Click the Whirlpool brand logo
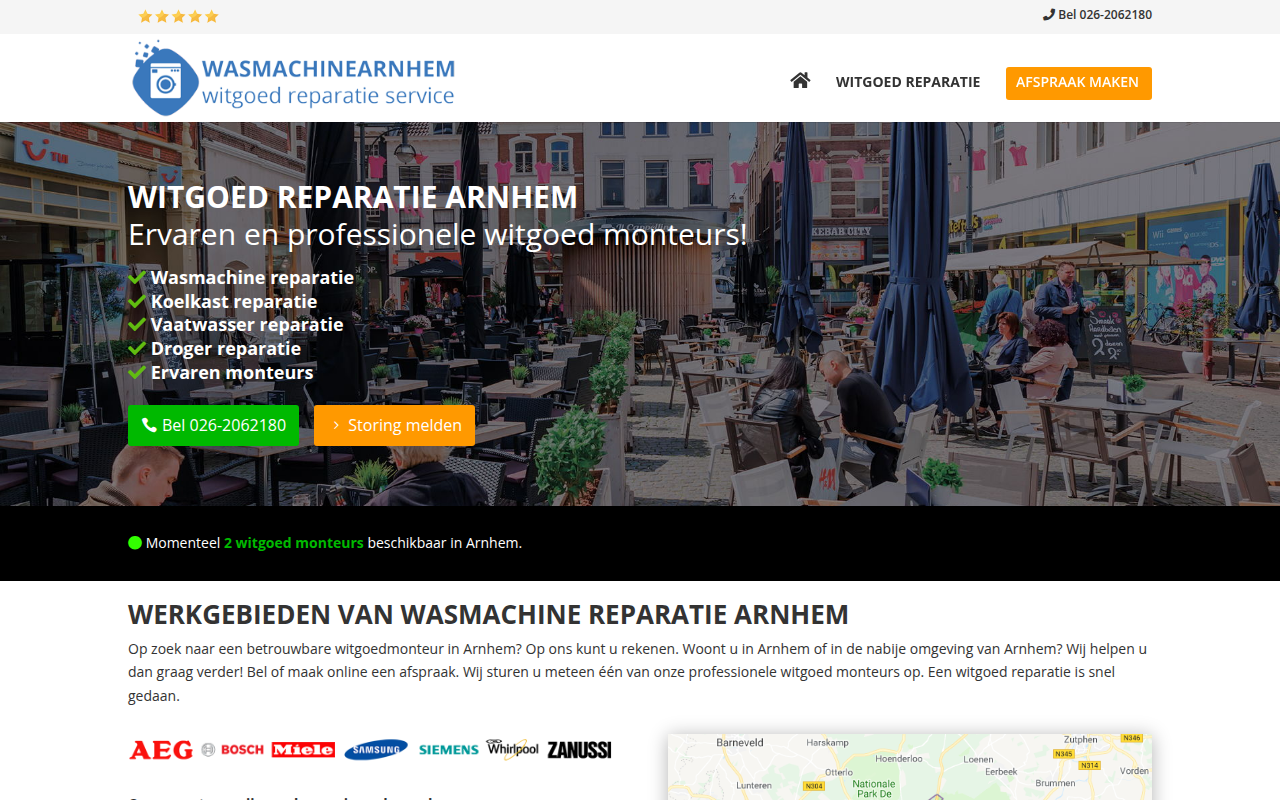Screen dimensions: 1280x800 [513, 749]
